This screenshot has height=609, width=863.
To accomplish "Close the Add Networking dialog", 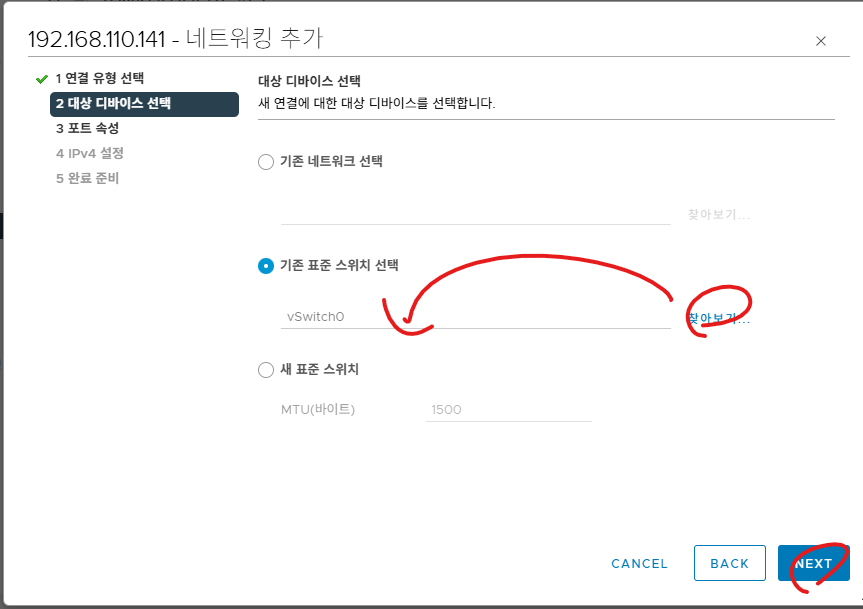I will click(821, 41).
